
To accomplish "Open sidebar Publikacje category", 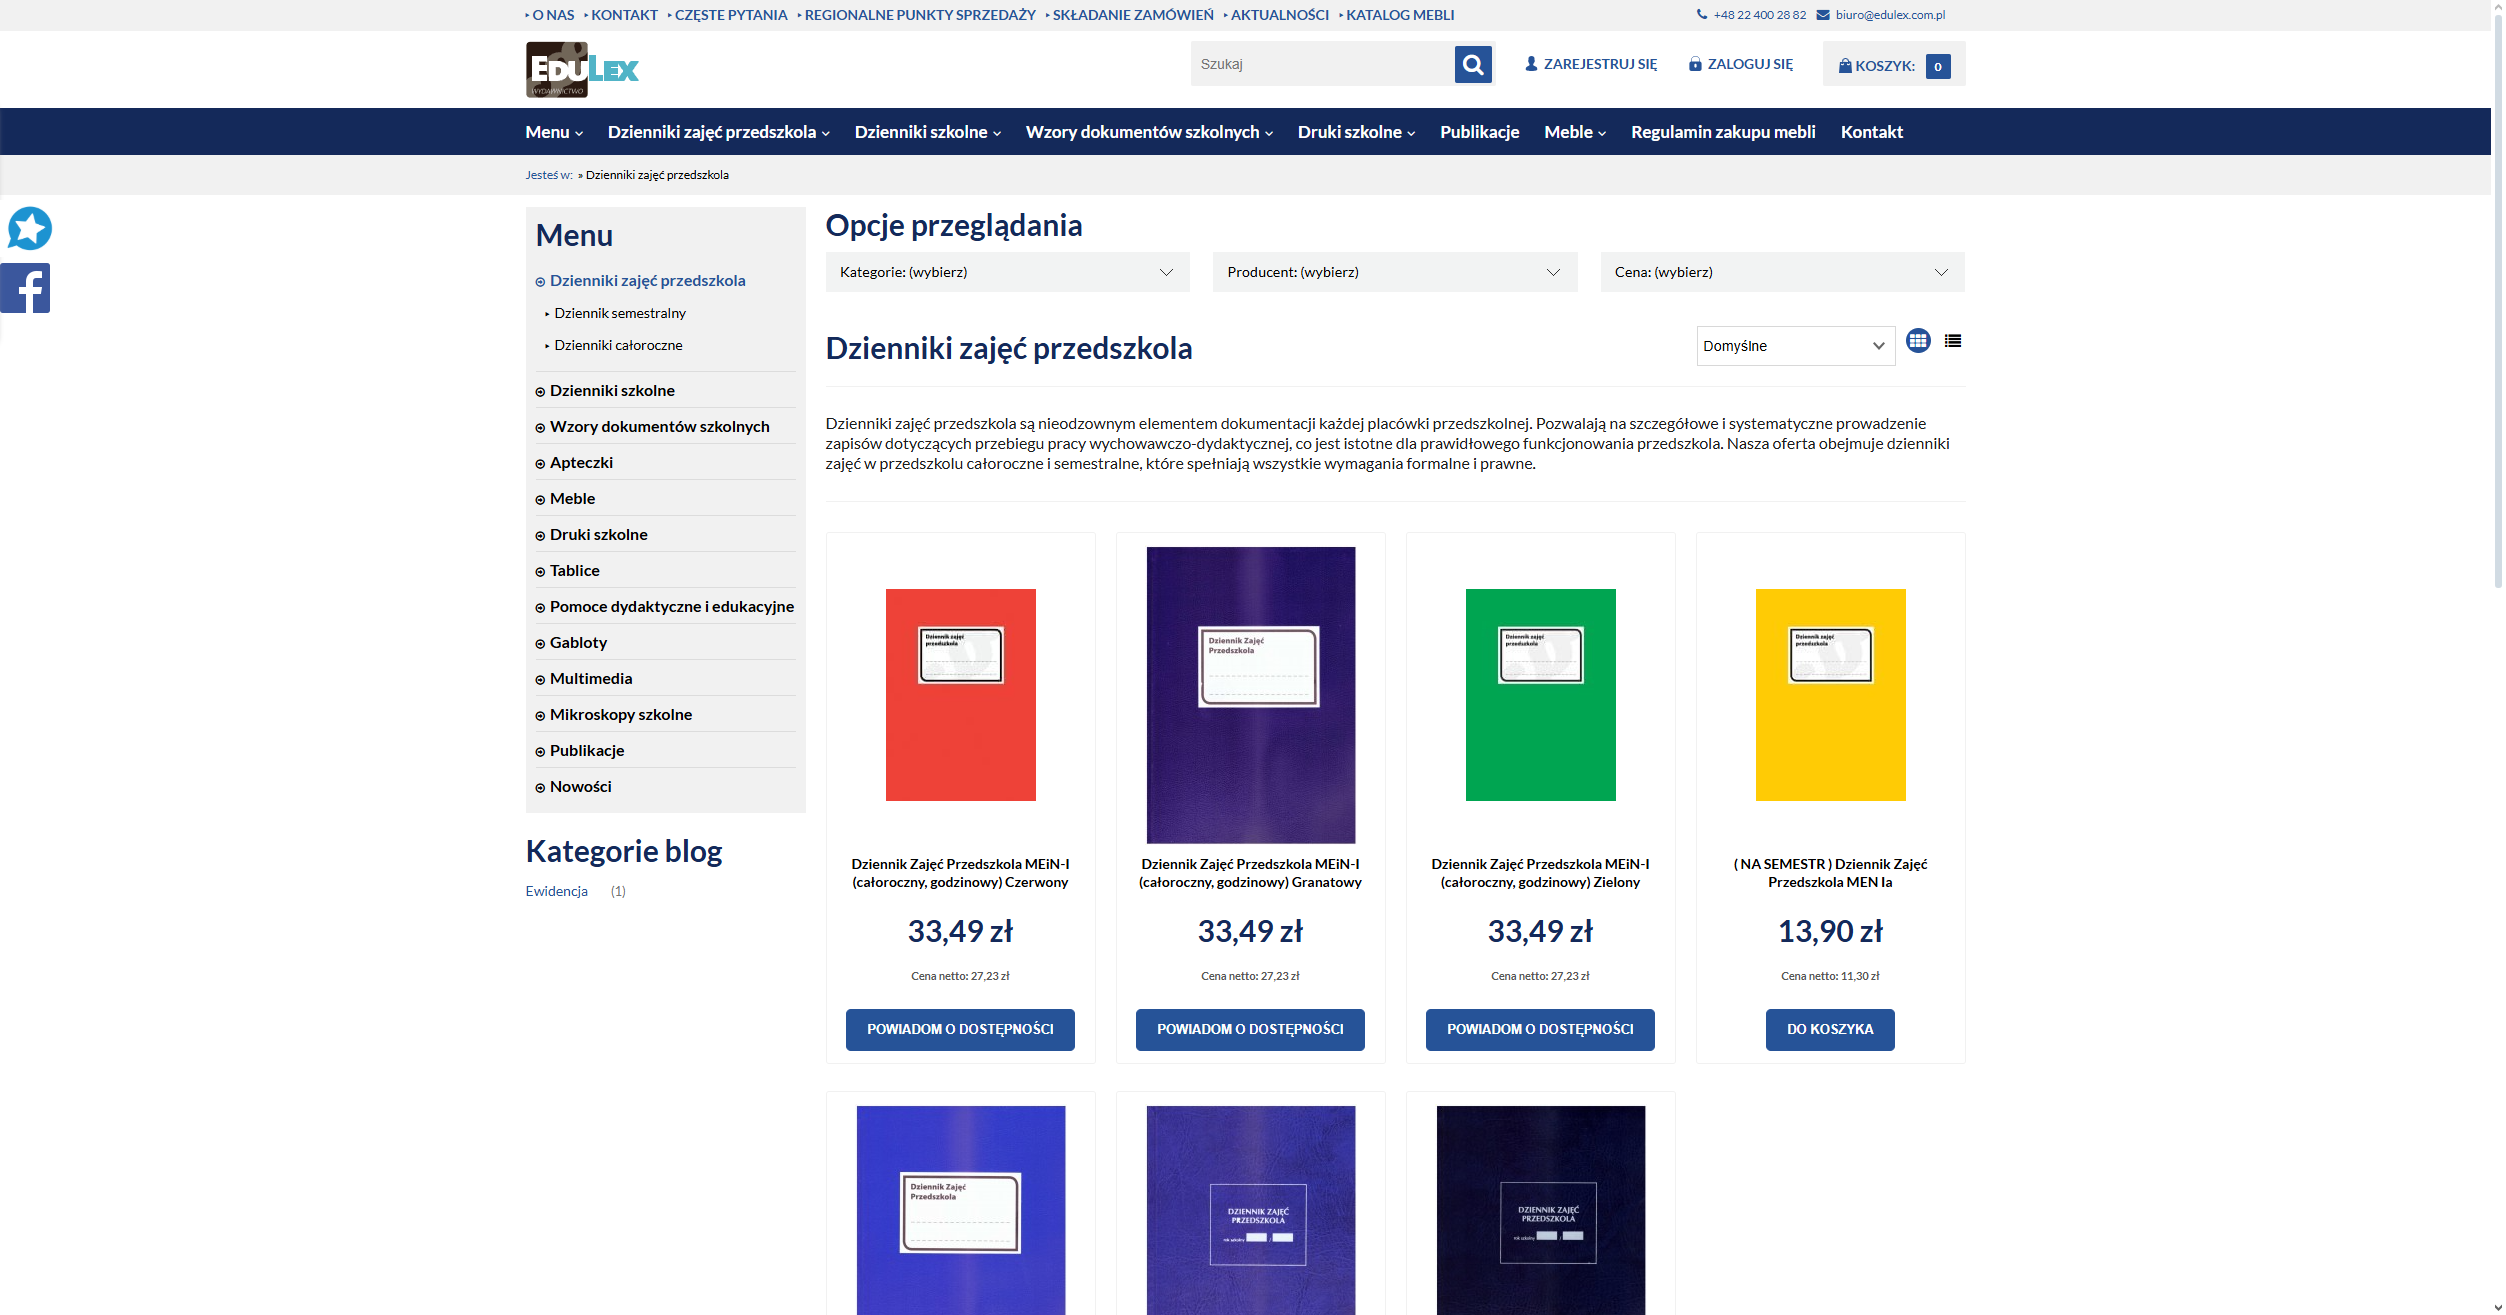I will point(586,751).
